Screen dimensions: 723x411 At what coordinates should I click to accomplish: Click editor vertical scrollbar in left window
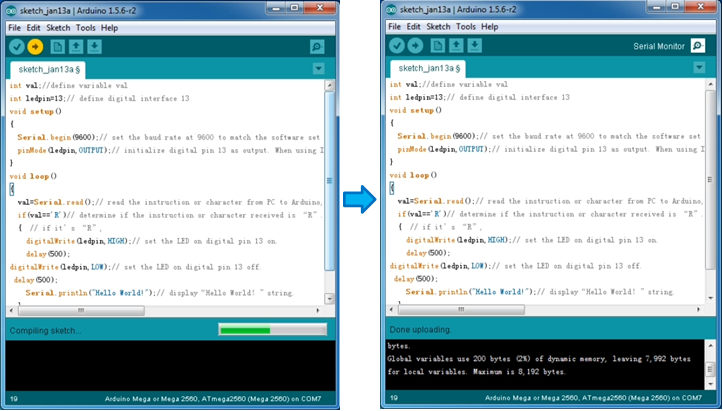[x=329, y=180]
